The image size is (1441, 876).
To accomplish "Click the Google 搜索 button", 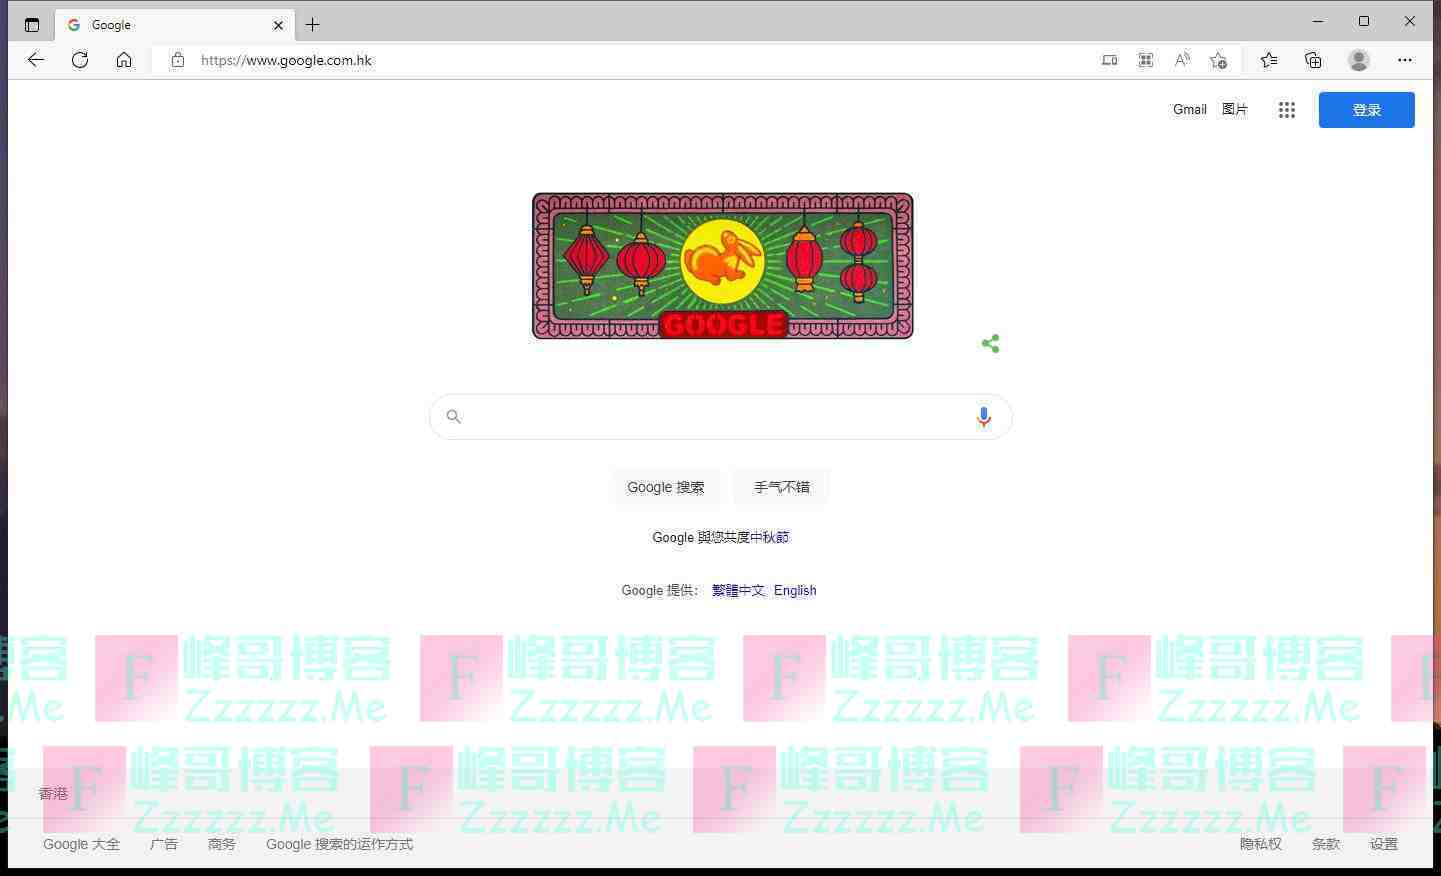I will [x=666, y=487].
